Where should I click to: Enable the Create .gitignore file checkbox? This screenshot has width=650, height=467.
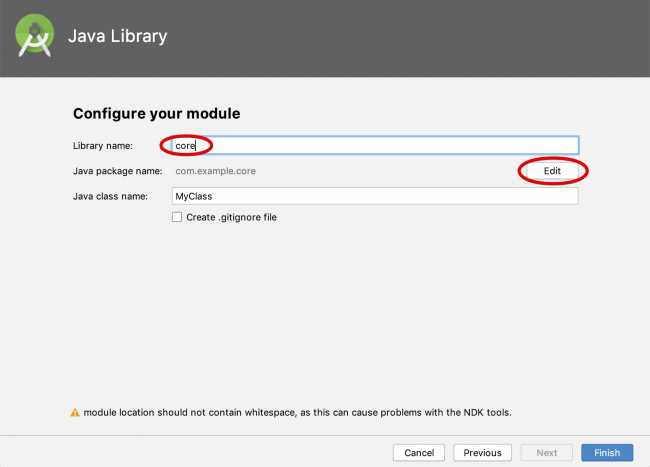coord(177,217)
